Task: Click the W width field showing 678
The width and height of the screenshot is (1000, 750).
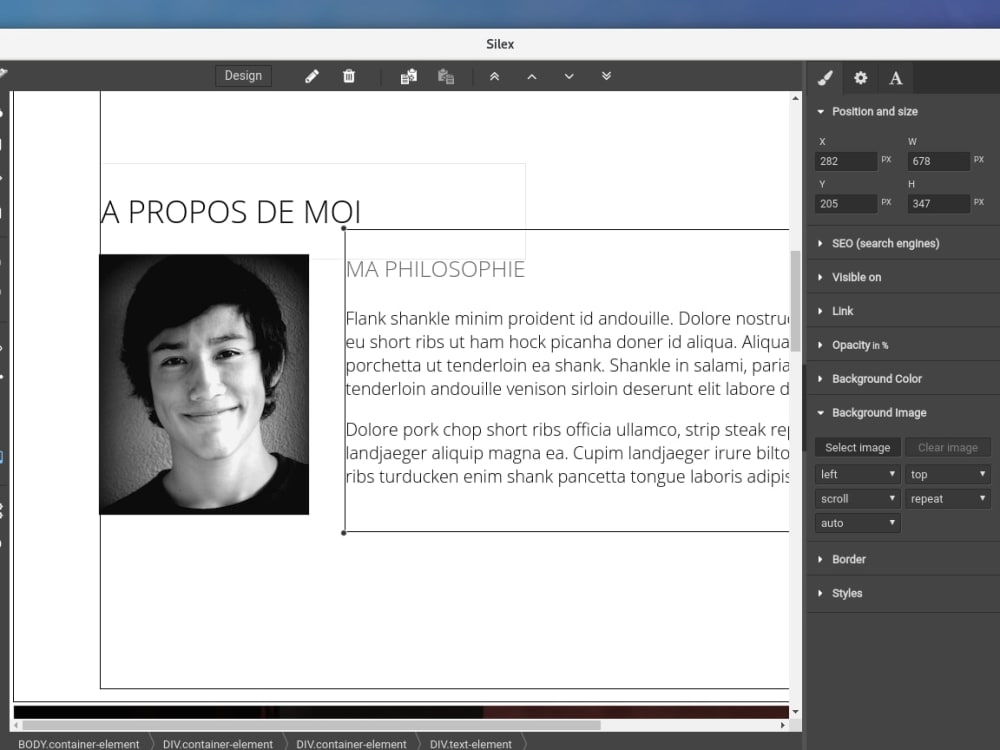Action: click(x=939, y=161)
